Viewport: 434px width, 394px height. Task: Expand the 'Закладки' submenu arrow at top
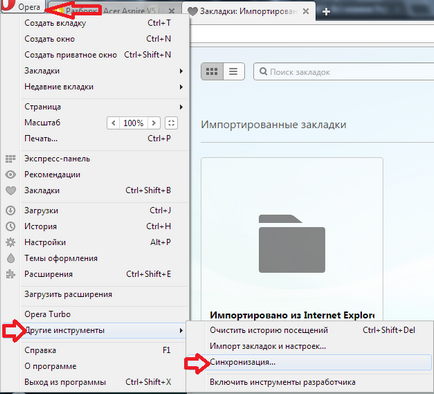tap(181, 71)
